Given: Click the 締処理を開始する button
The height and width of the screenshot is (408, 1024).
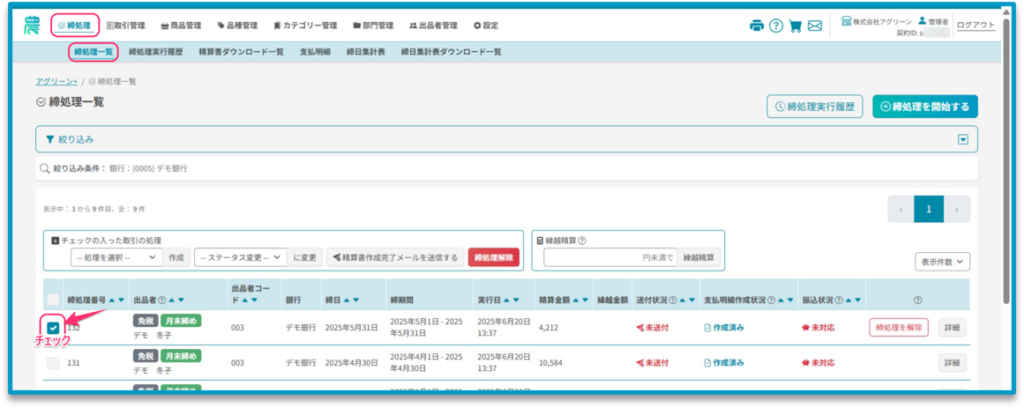Looking at the screenshot, I should tap(925, 106).
